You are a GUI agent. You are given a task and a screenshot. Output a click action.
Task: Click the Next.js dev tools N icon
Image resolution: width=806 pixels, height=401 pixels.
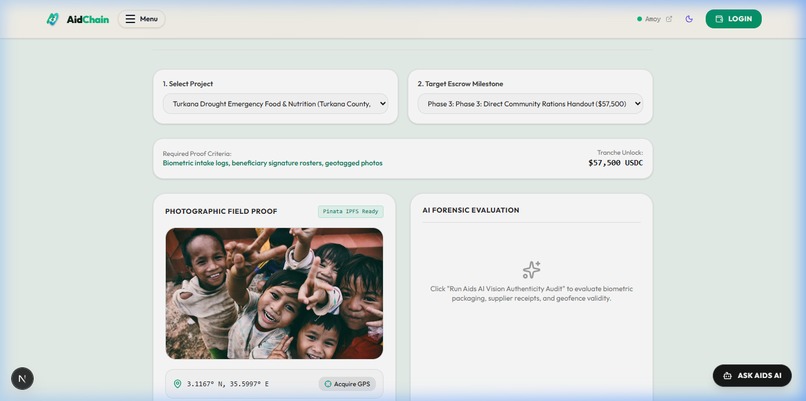point(23,378)
